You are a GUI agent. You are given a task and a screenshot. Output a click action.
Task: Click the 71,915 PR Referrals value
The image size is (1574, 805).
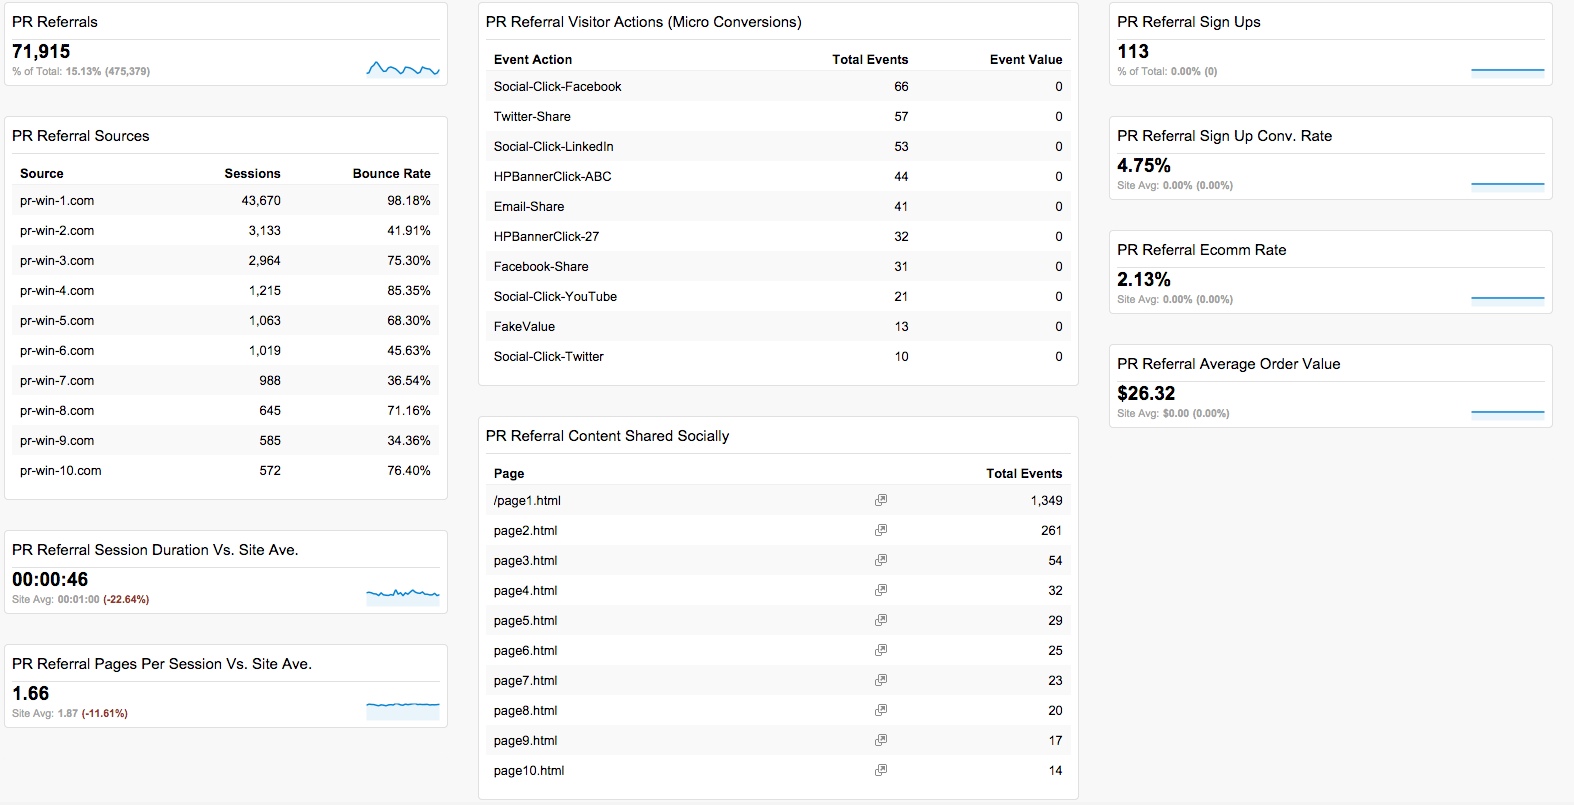tap(41, 52)
